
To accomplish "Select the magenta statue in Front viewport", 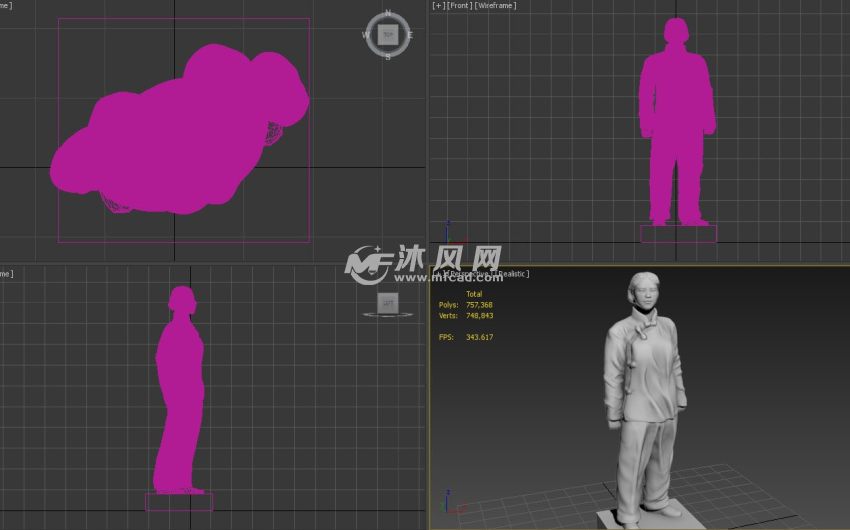I will [x=676, y=120].
